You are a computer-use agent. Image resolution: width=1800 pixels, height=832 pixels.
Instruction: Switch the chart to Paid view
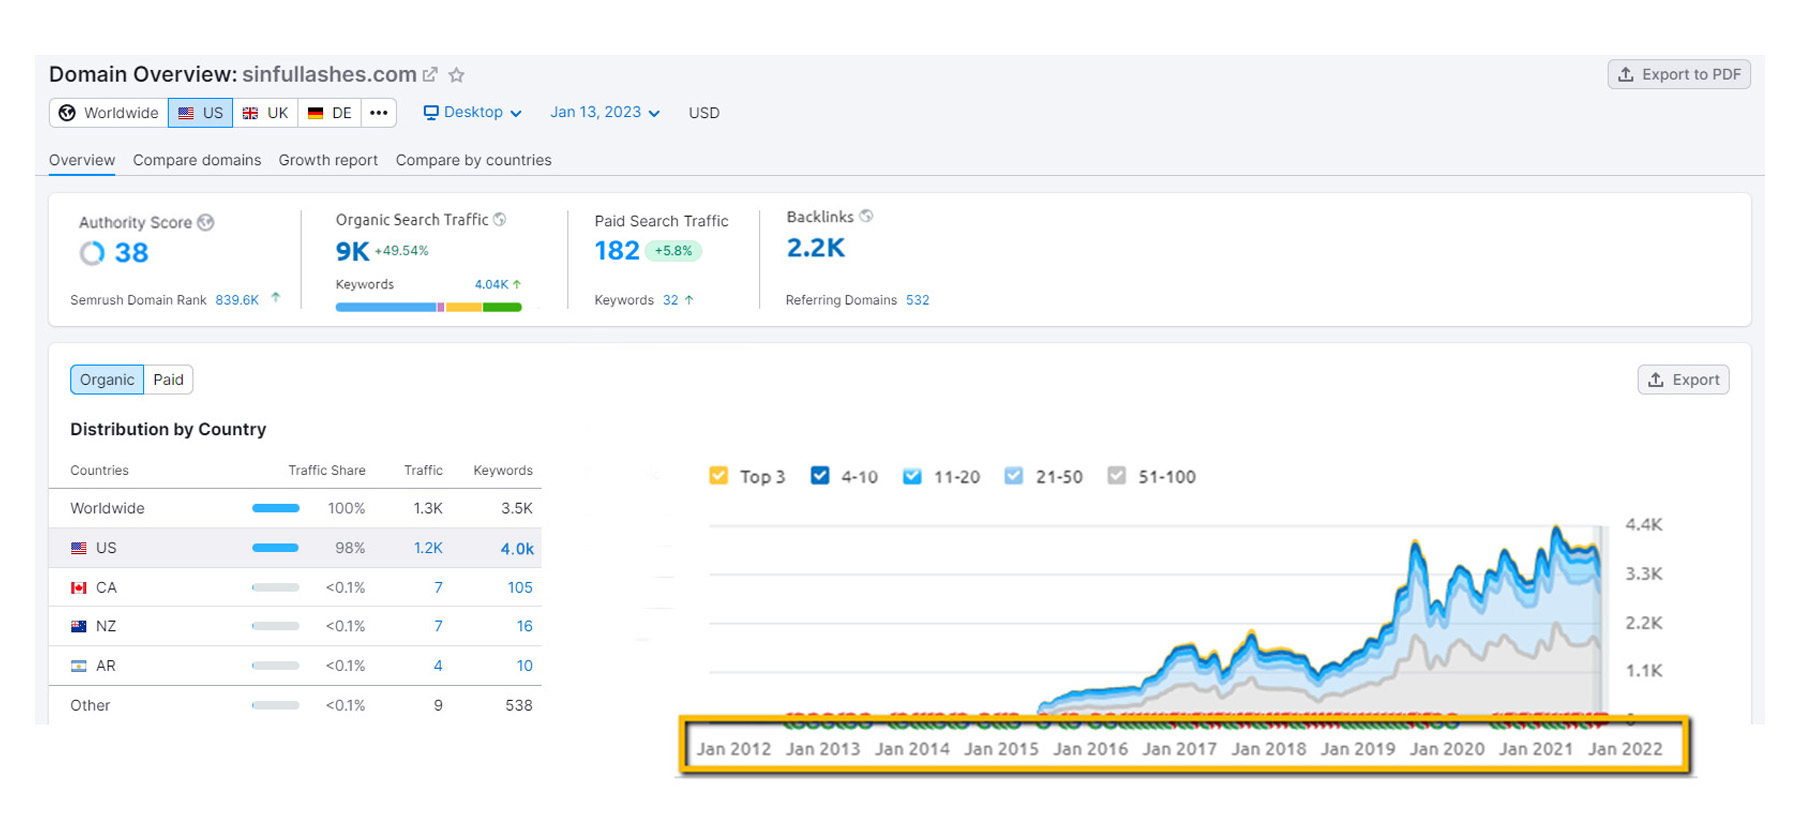tap(168, 380)
